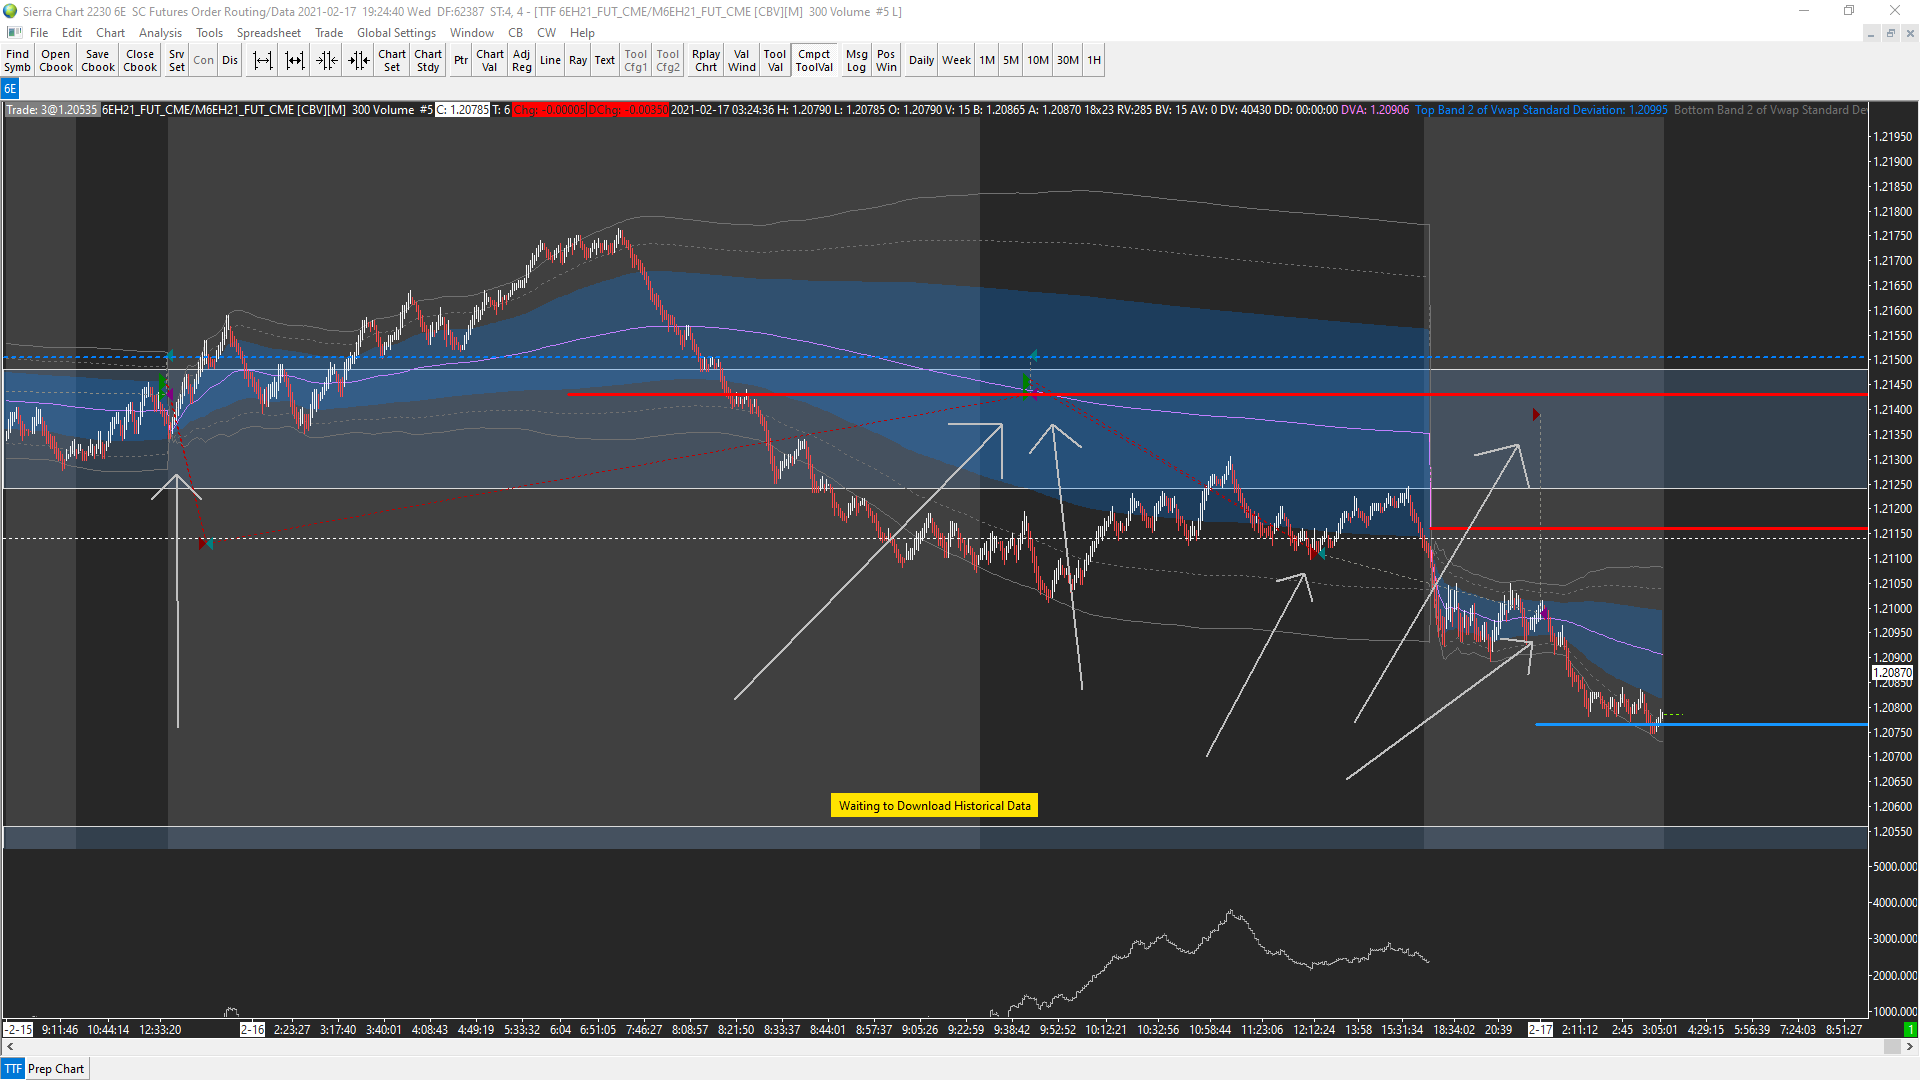Viewport: 1920px width, 1080px height.
Task: Click the Find Symb button
Action: 18,61
